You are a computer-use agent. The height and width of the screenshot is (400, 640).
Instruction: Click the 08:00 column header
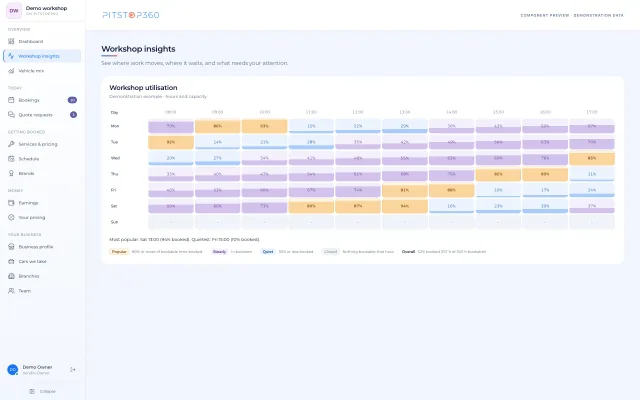click(x=171, y=112)
